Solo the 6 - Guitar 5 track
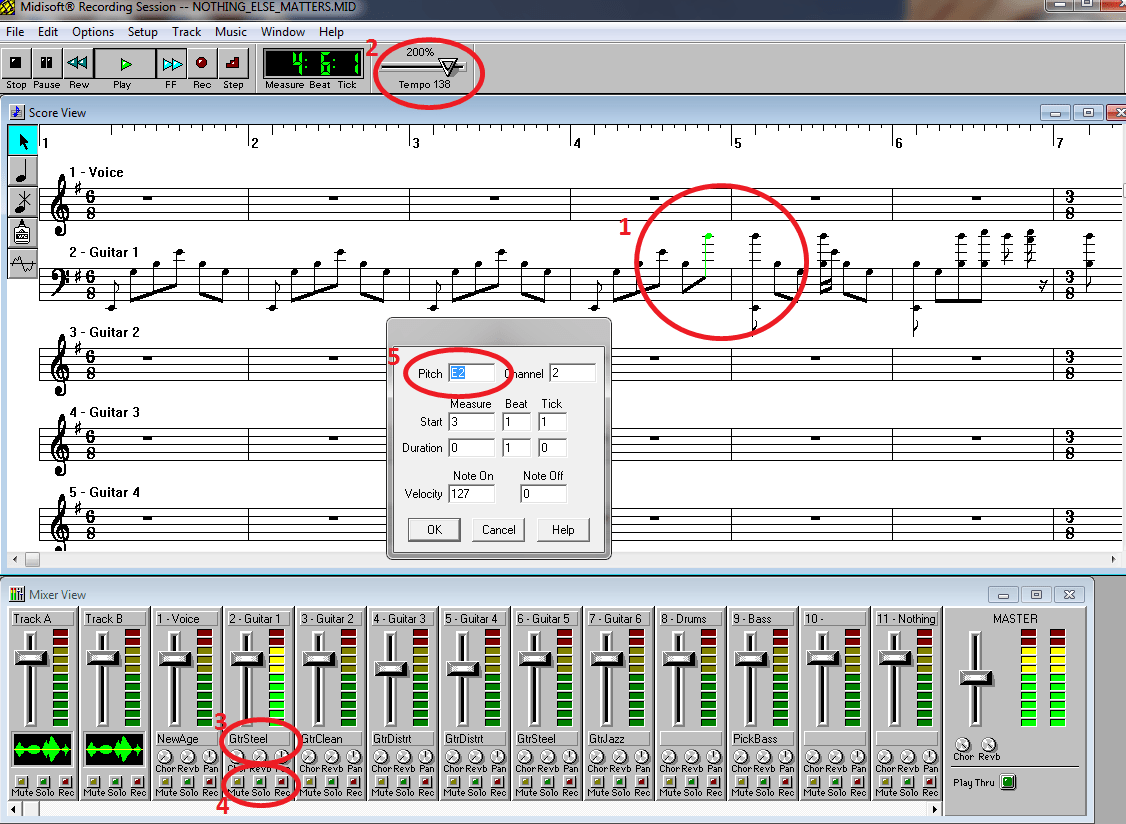Image resolution: width=1126 pixels, height=824 pixels. coord(548,781)
